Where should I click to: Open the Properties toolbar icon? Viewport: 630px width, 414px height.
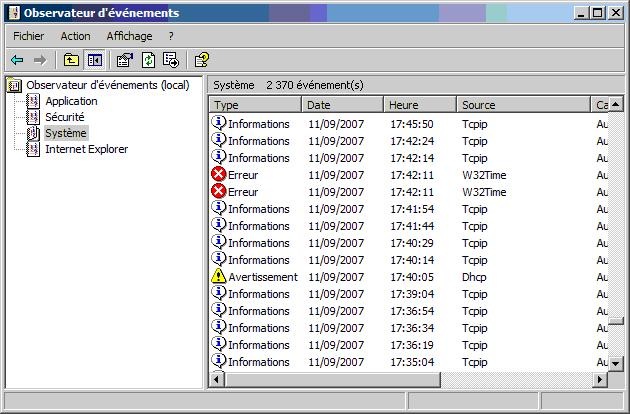pyautogui.click(x=125, y=60)
